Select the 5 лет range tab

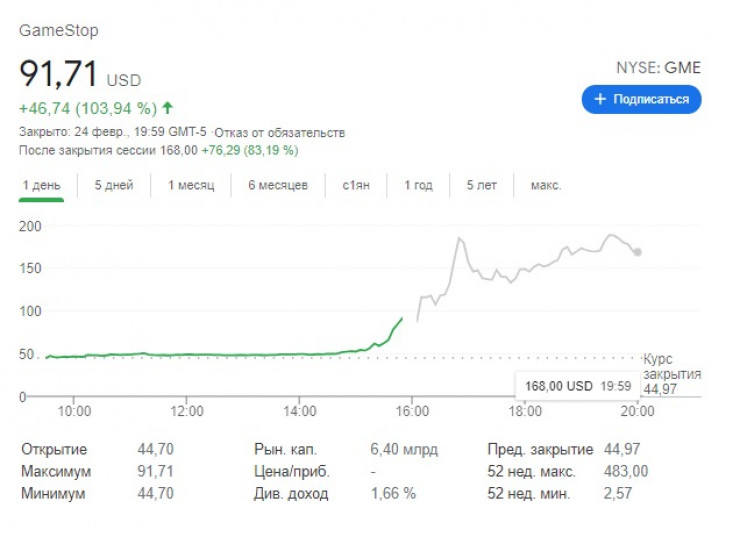point(483,185)
